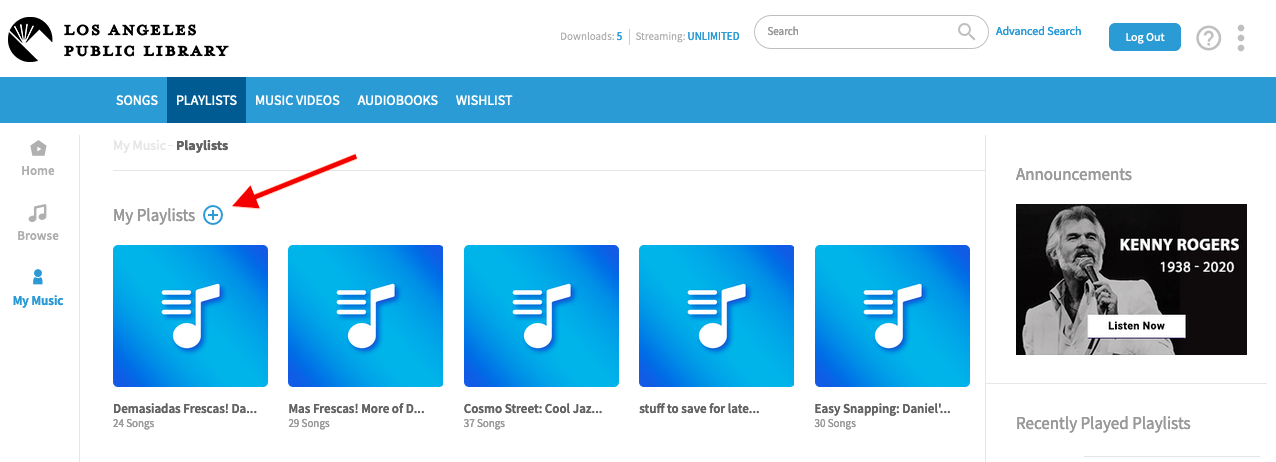Open the help question mark icon
Image resolution: width=1276 pixels, height=462 pixels.
click(1209, 38)
